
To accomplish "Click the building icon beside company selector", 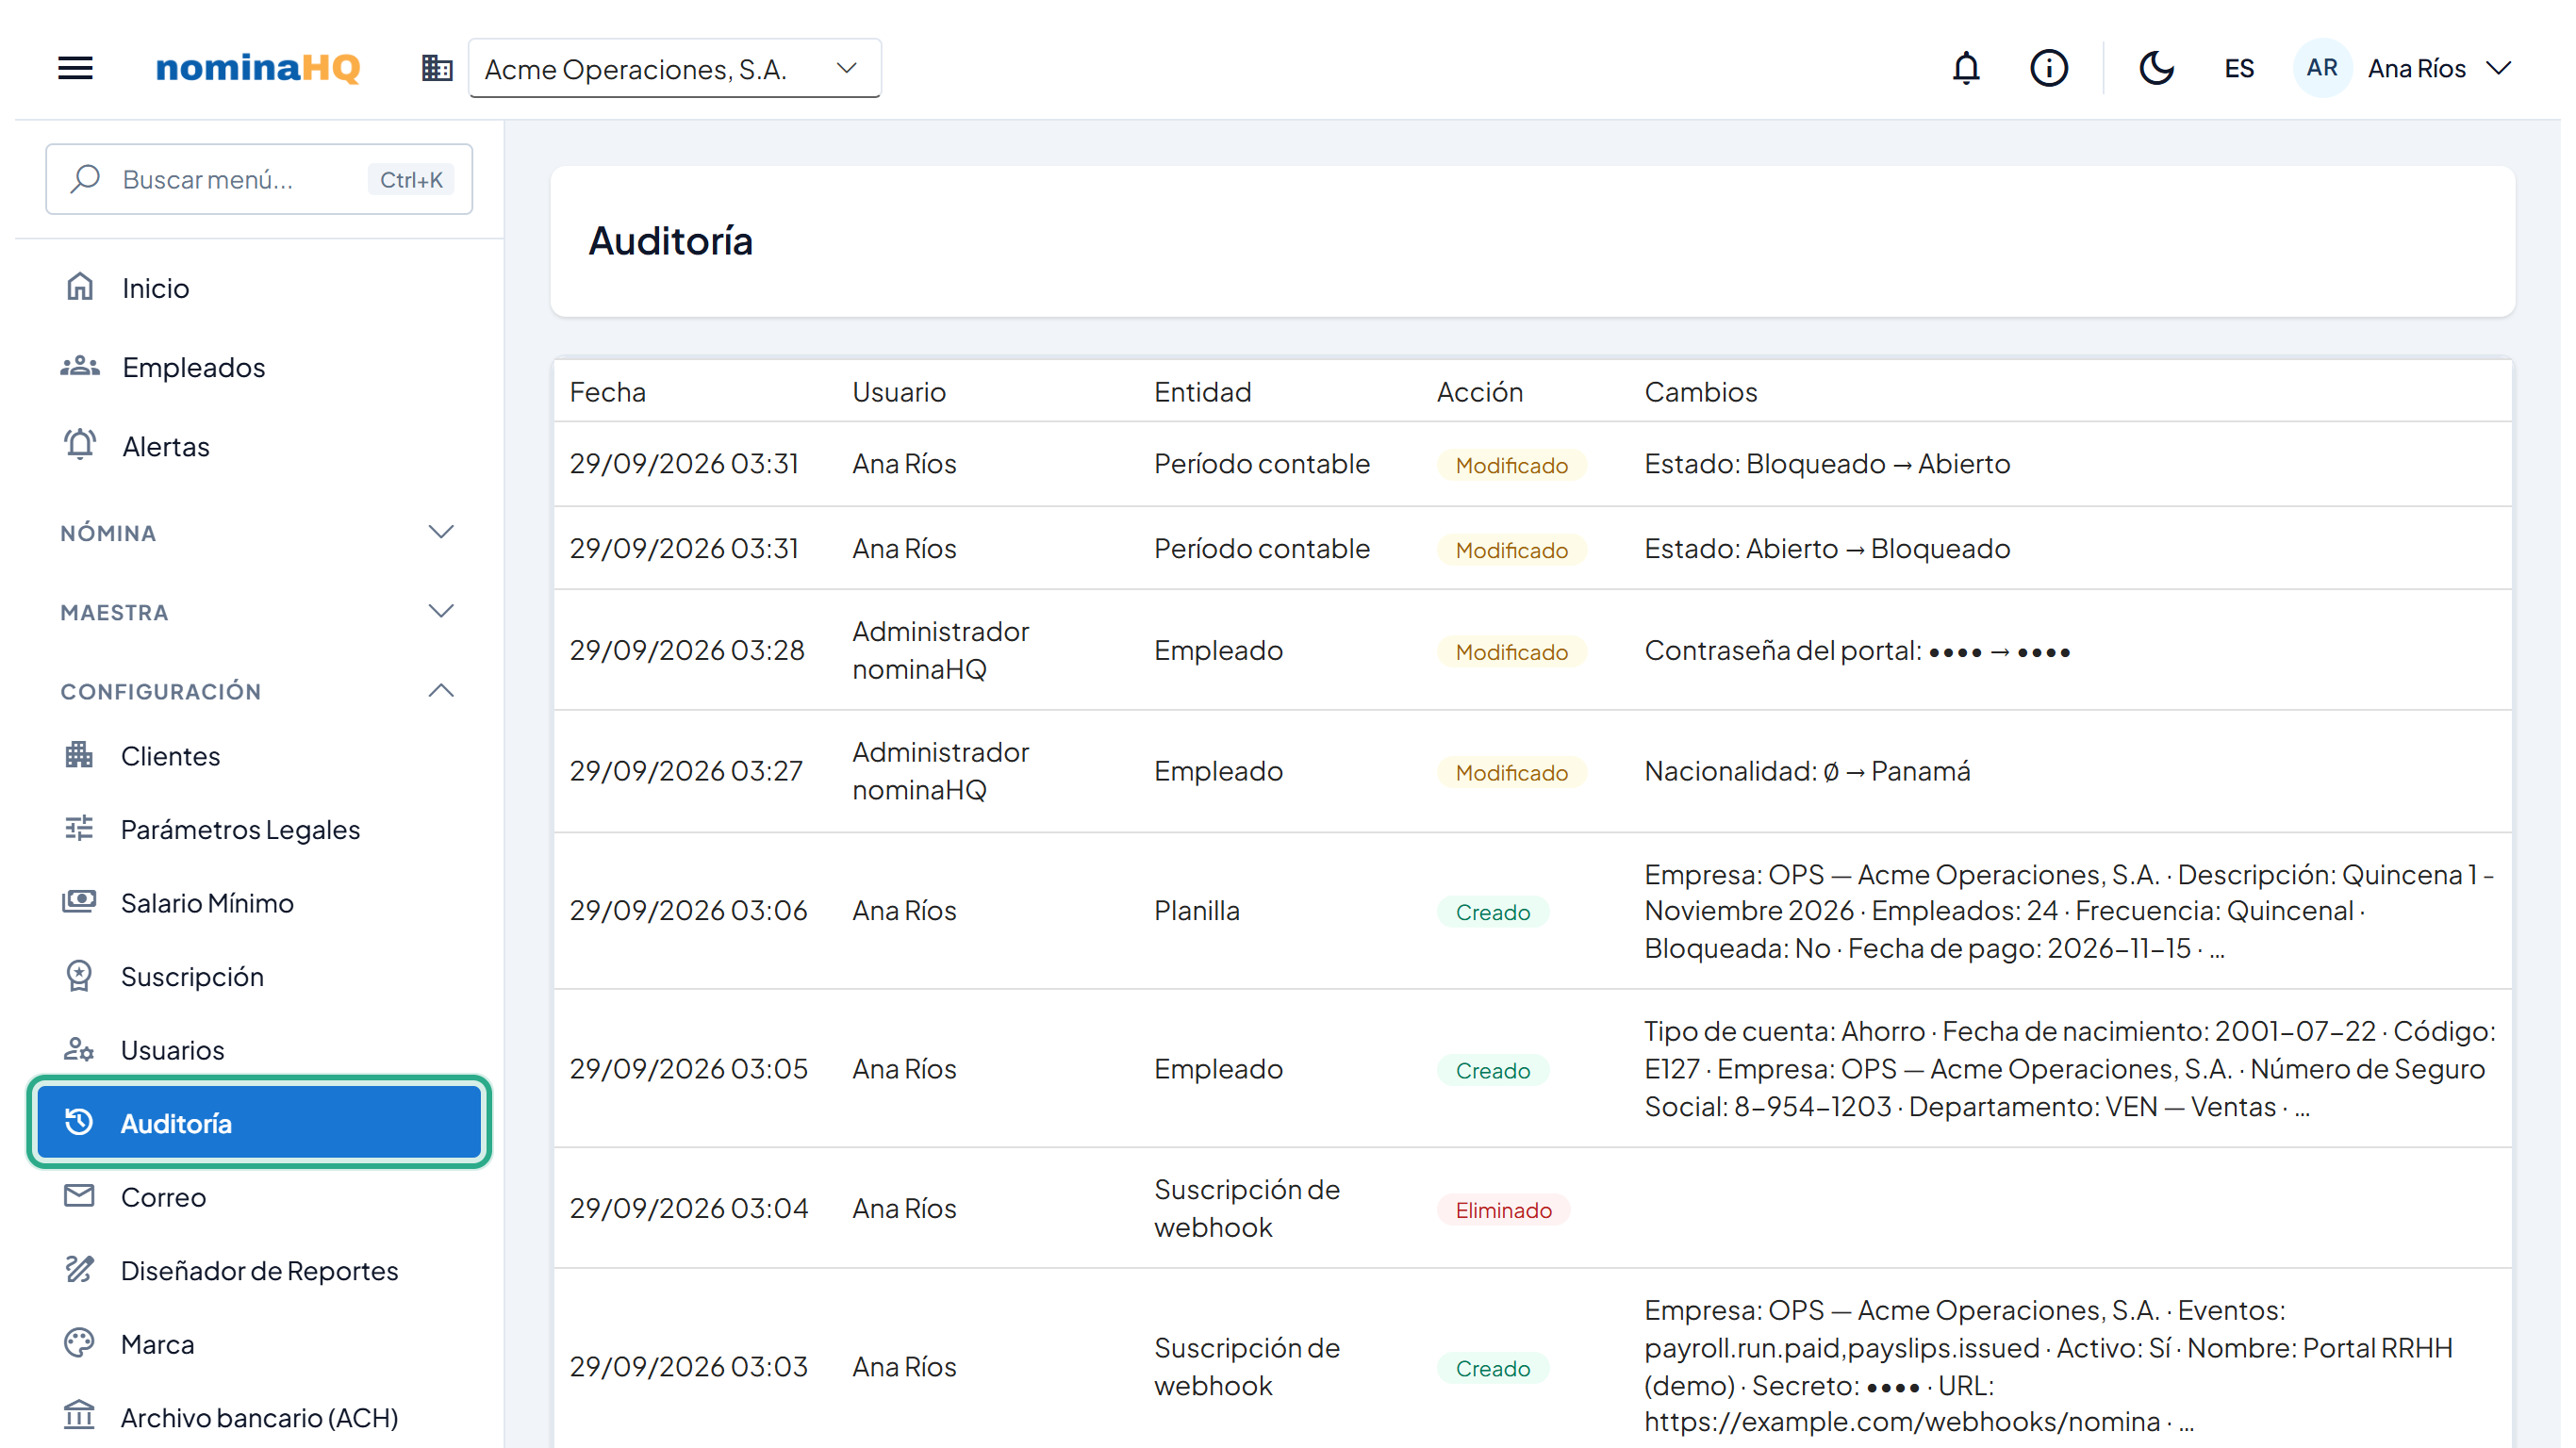I will click(x=437, y=68).
